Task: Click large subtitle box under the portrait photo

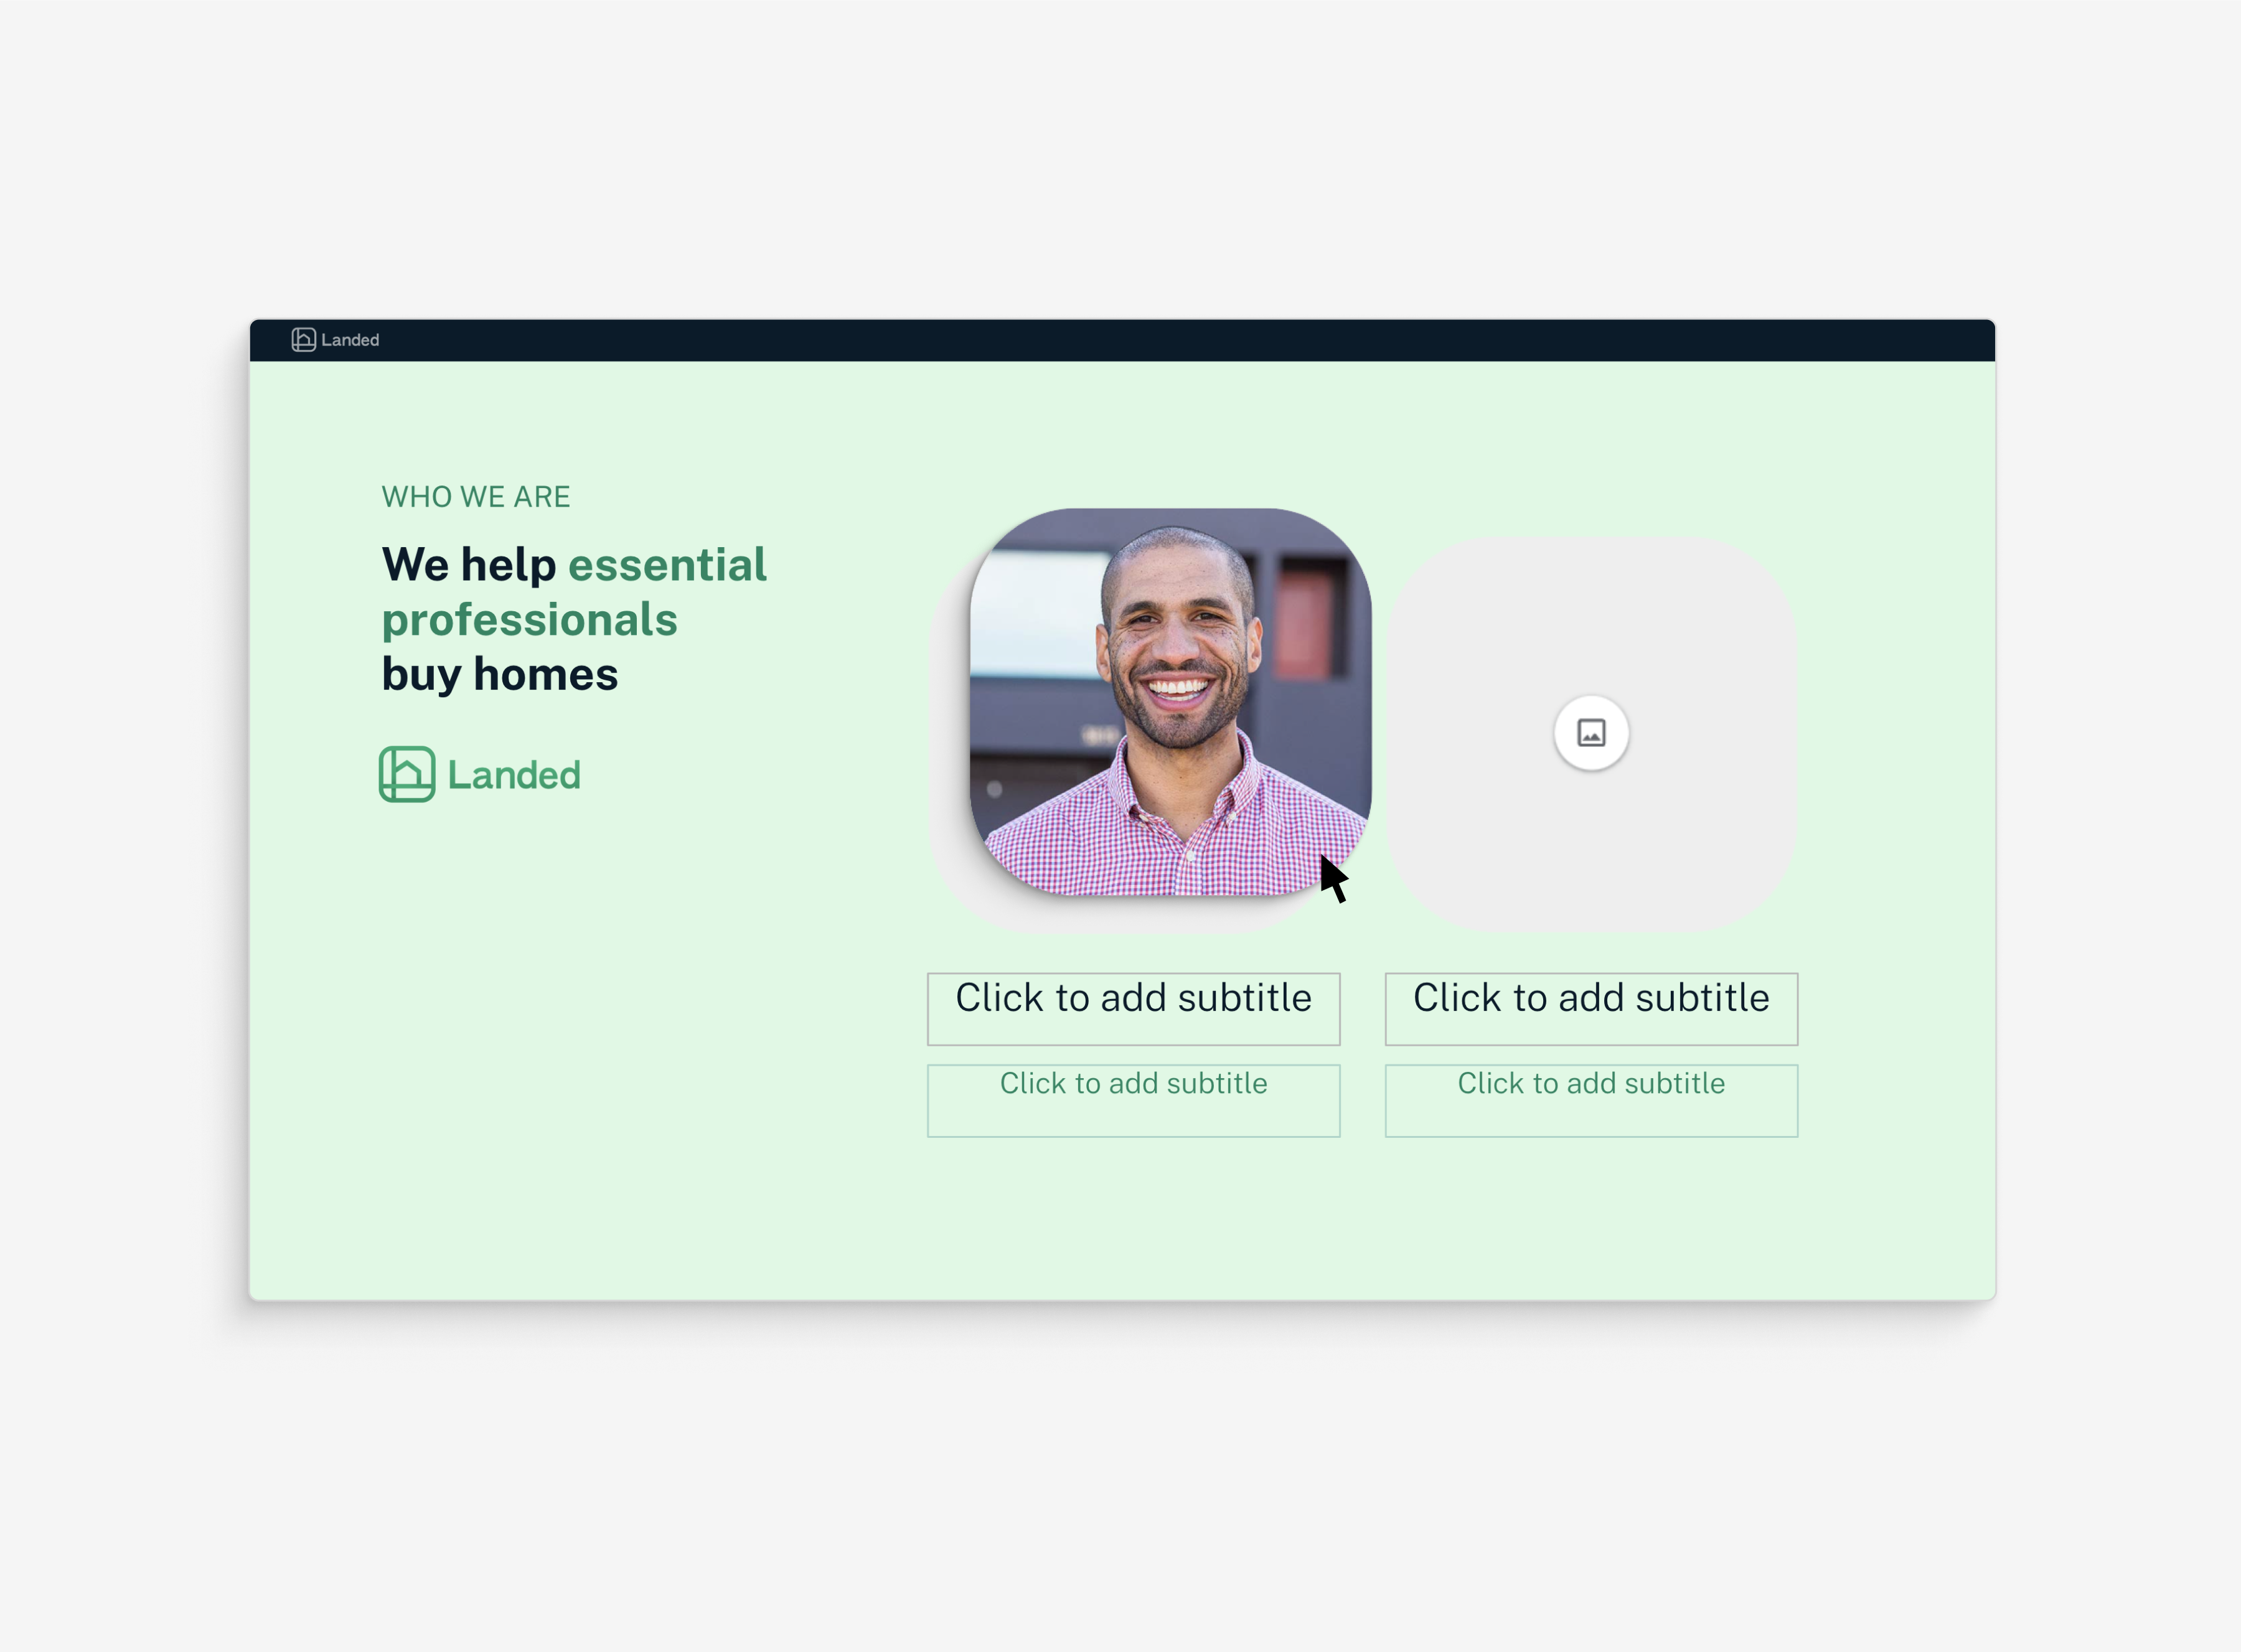Action: (1133, 1009)
